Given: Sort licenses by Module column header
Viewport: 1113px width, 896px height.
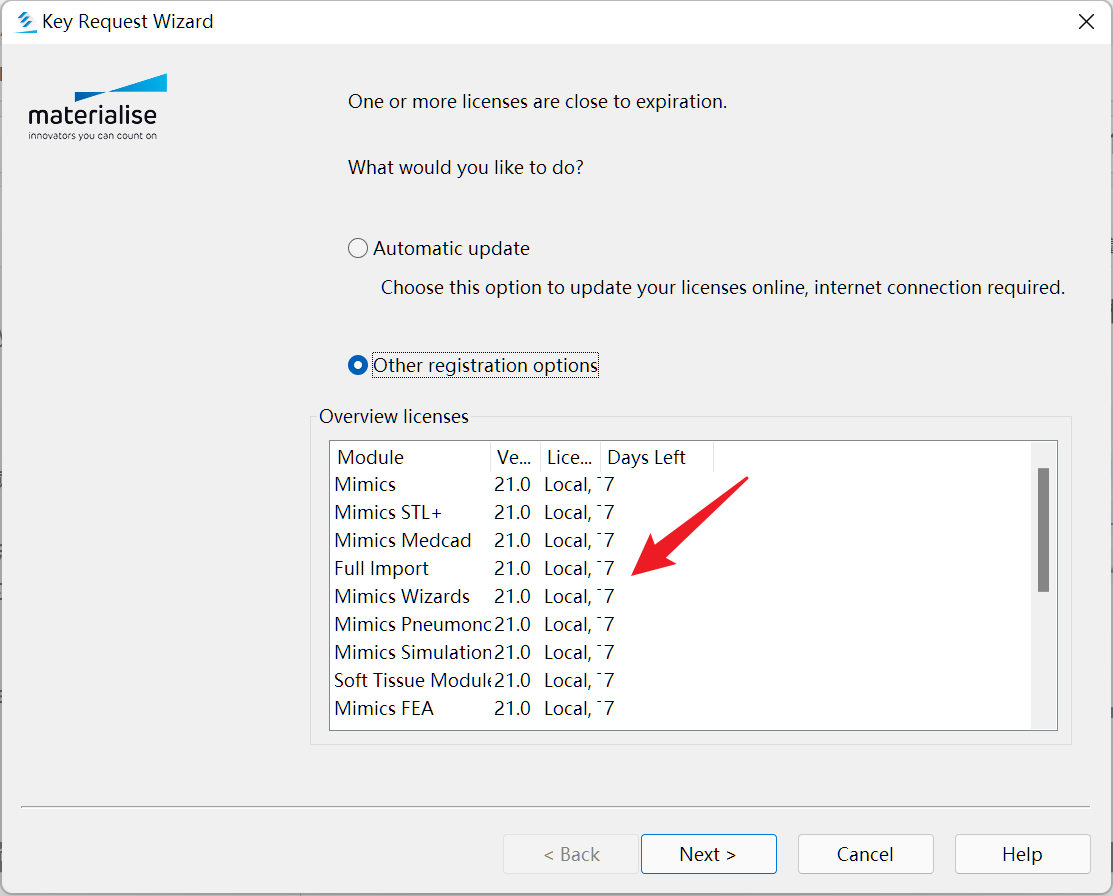Looking at the screenshot, I should pos(410,457).
